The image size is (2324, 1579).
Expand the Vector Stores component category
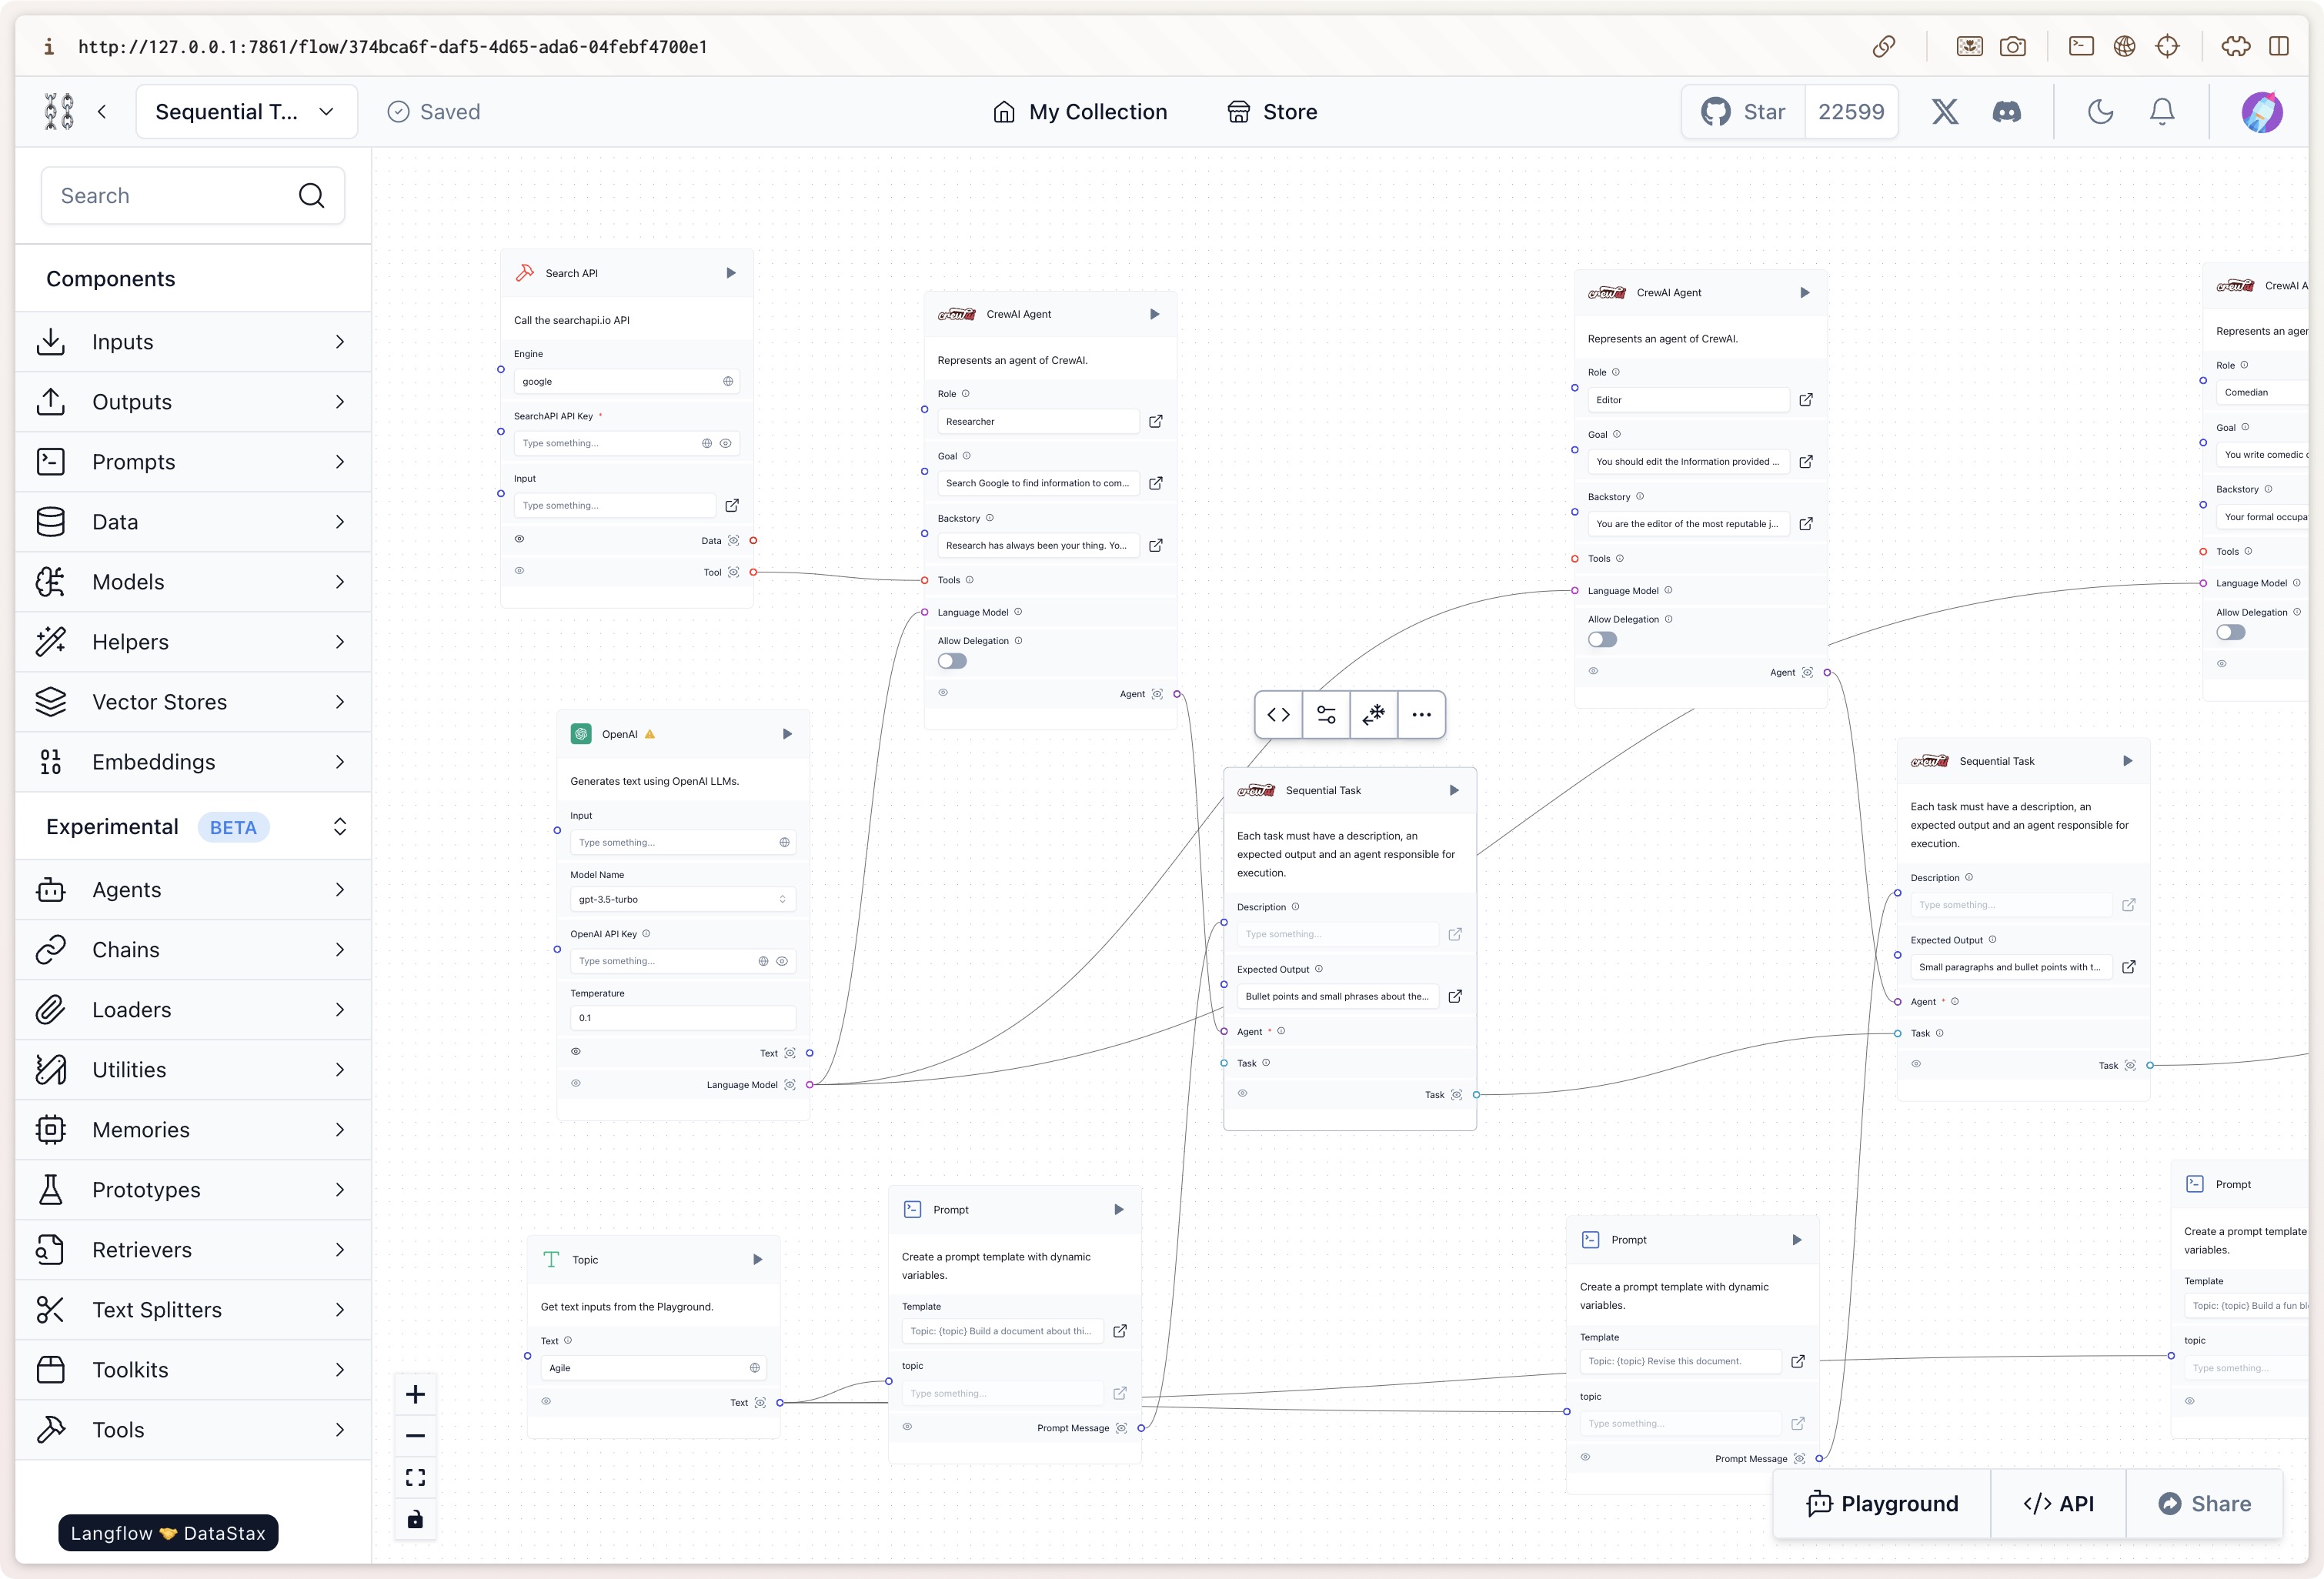coord(192,702)
